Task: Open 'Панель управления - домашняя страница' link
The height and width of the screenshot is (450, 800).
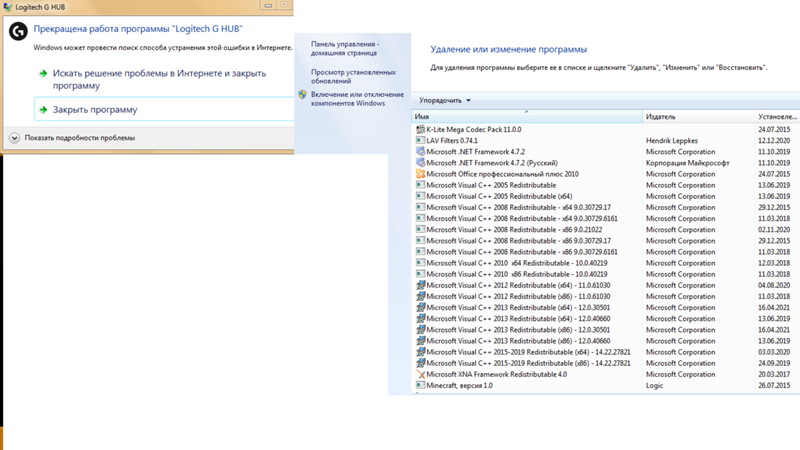Action: [x=345, y=48]
